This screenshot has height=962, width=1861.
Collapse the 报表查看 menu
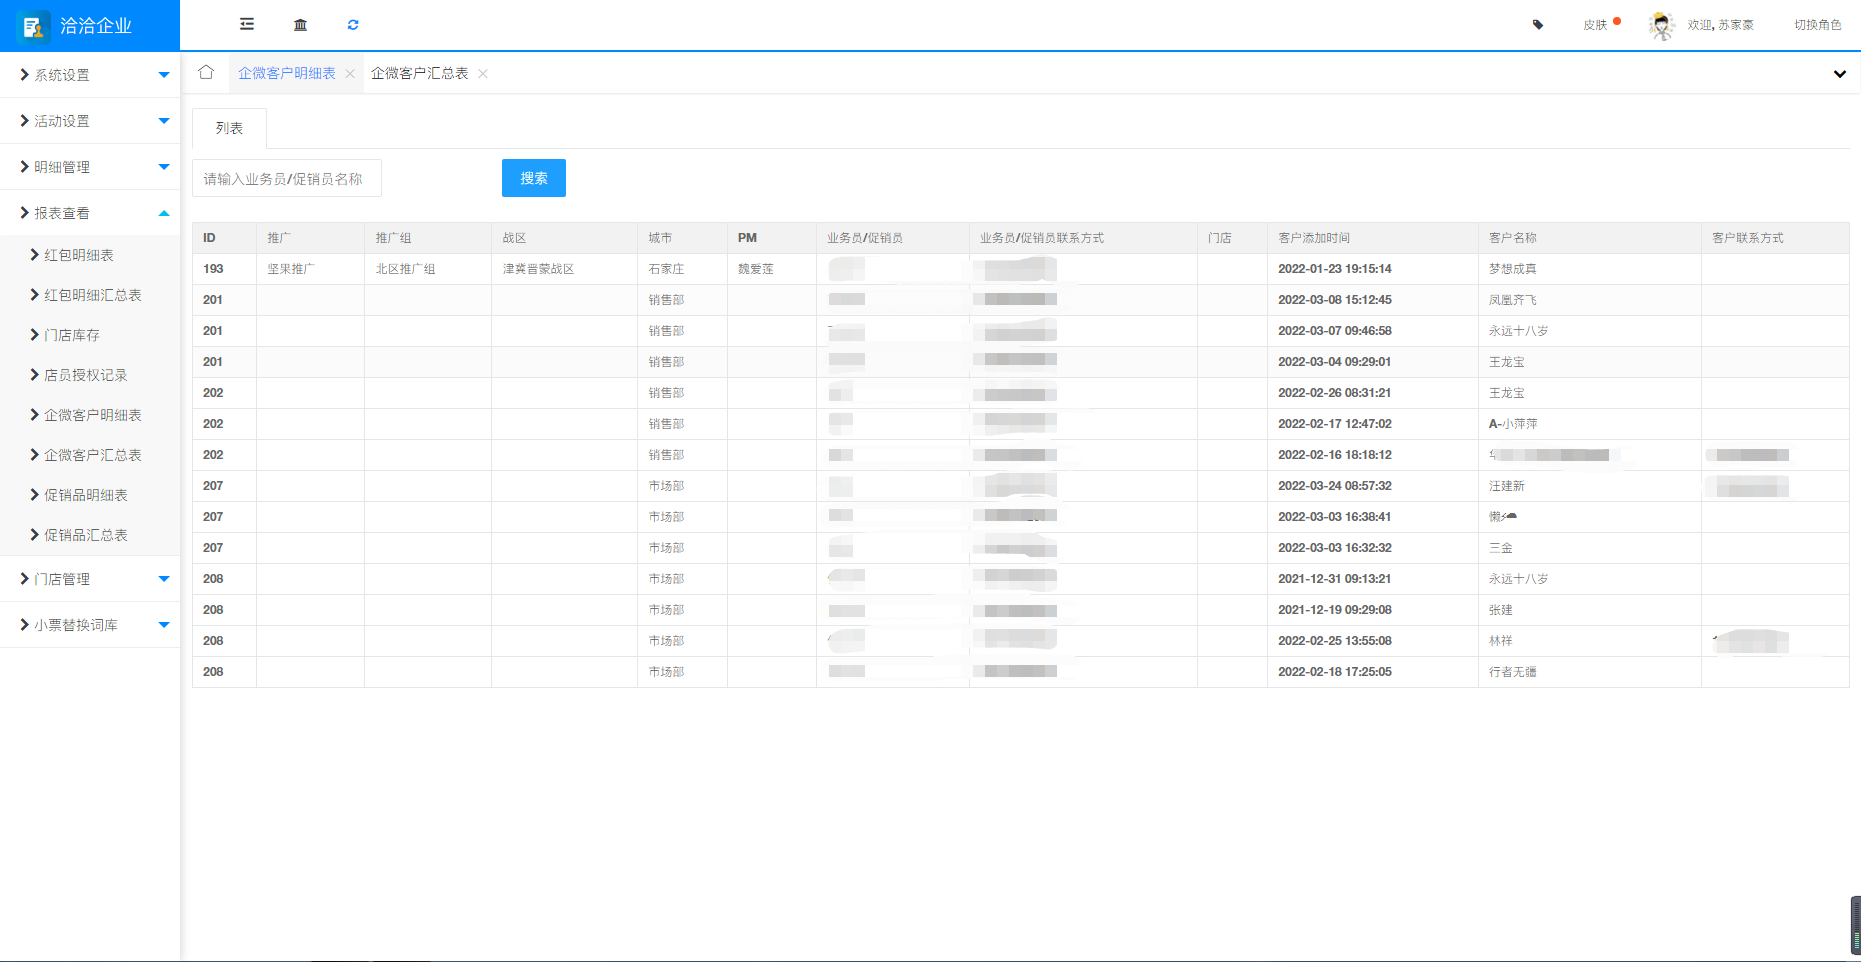(x=90, y=213)
